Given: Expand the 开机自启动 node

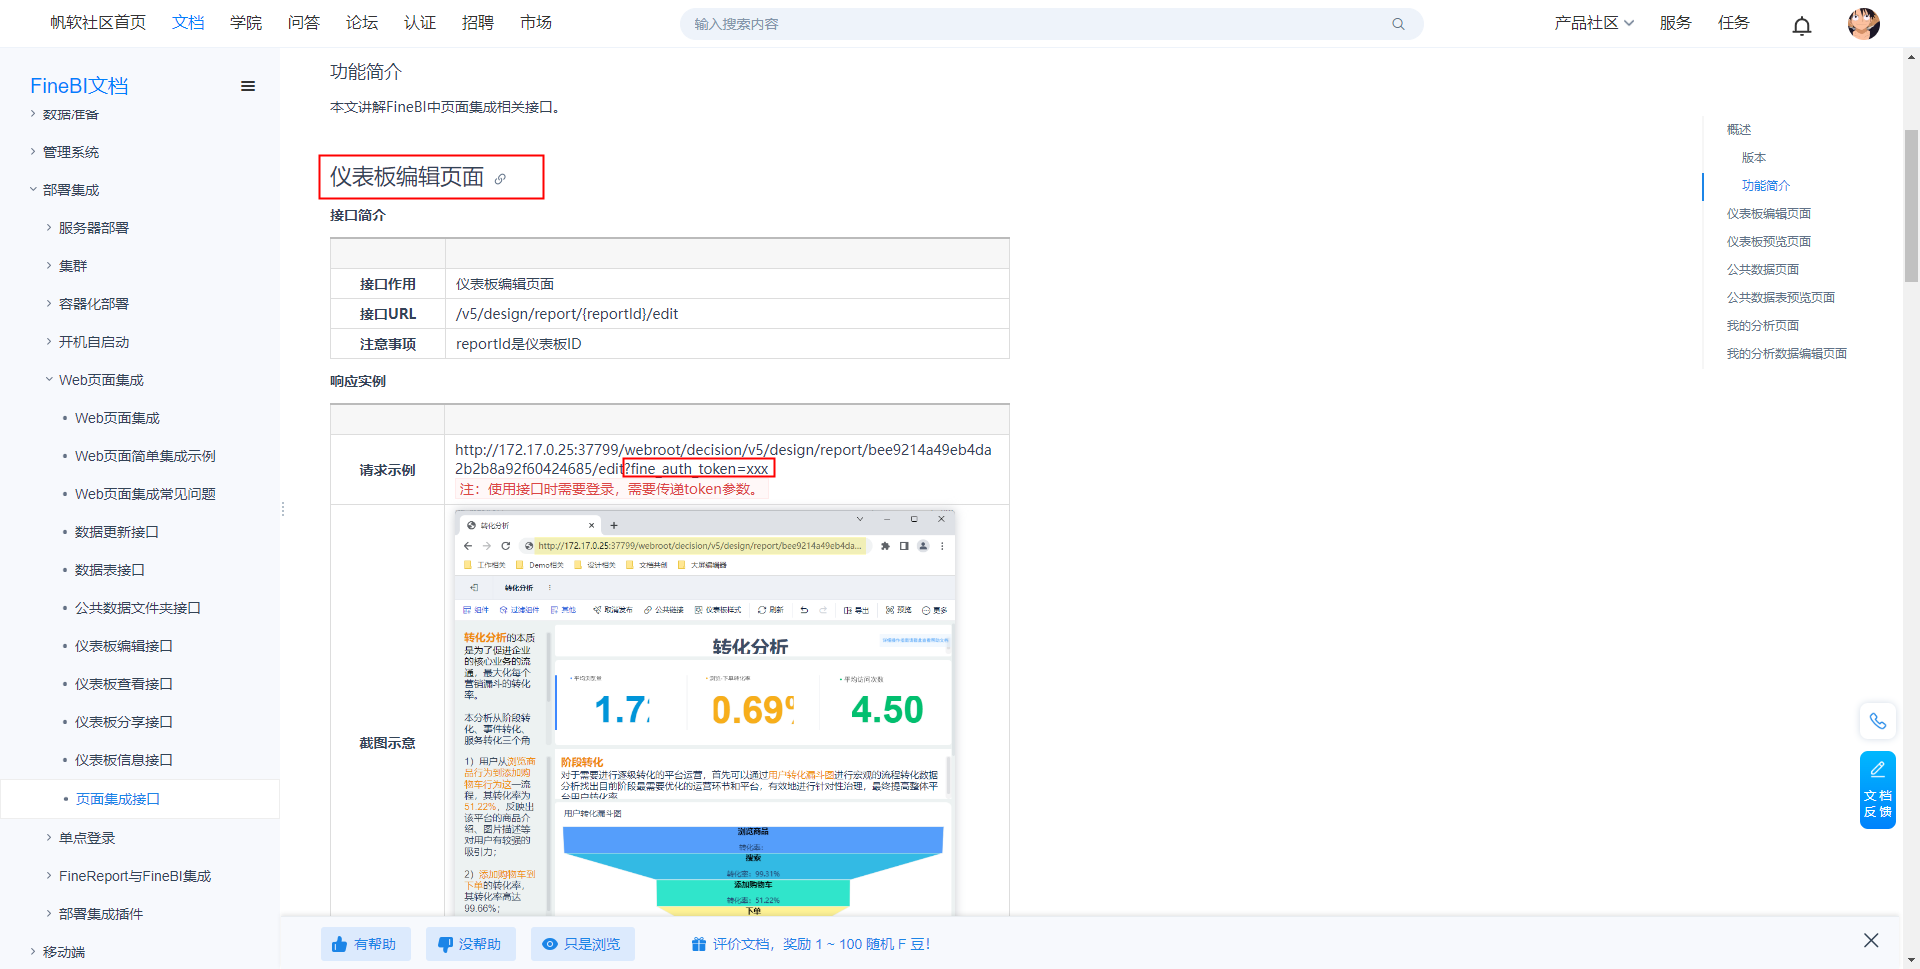Looking at the screenshot, I should click(x=49, y=342).
